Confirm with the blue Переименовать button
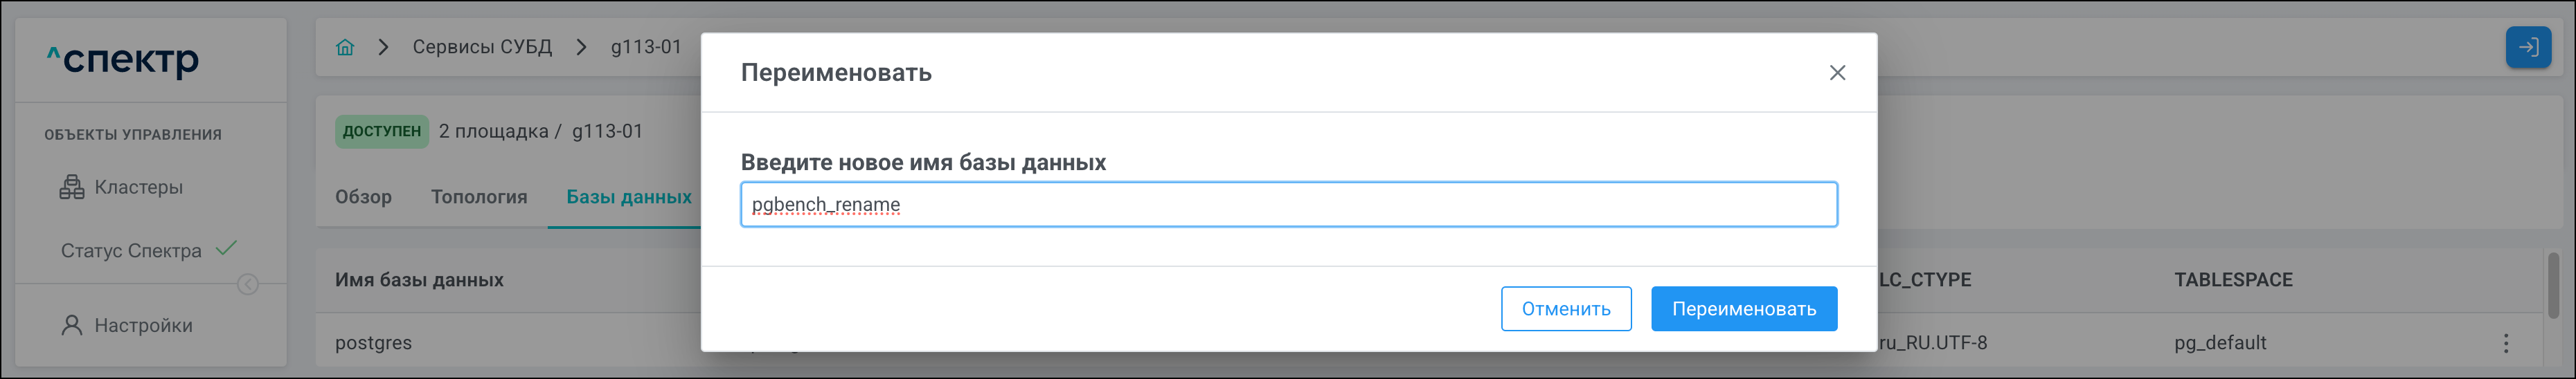Image resolution: width=2576 pixels, height=379 pixels. pos(1743,309)
